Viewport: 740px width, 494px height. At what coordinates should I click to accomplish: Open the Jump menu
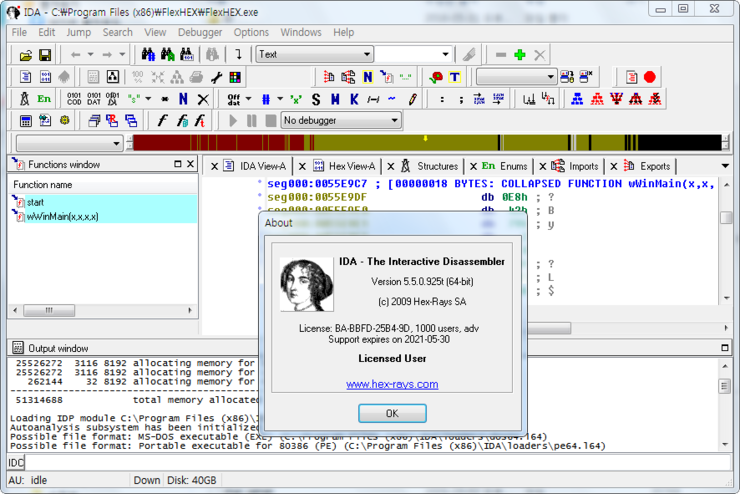point(78,32)
